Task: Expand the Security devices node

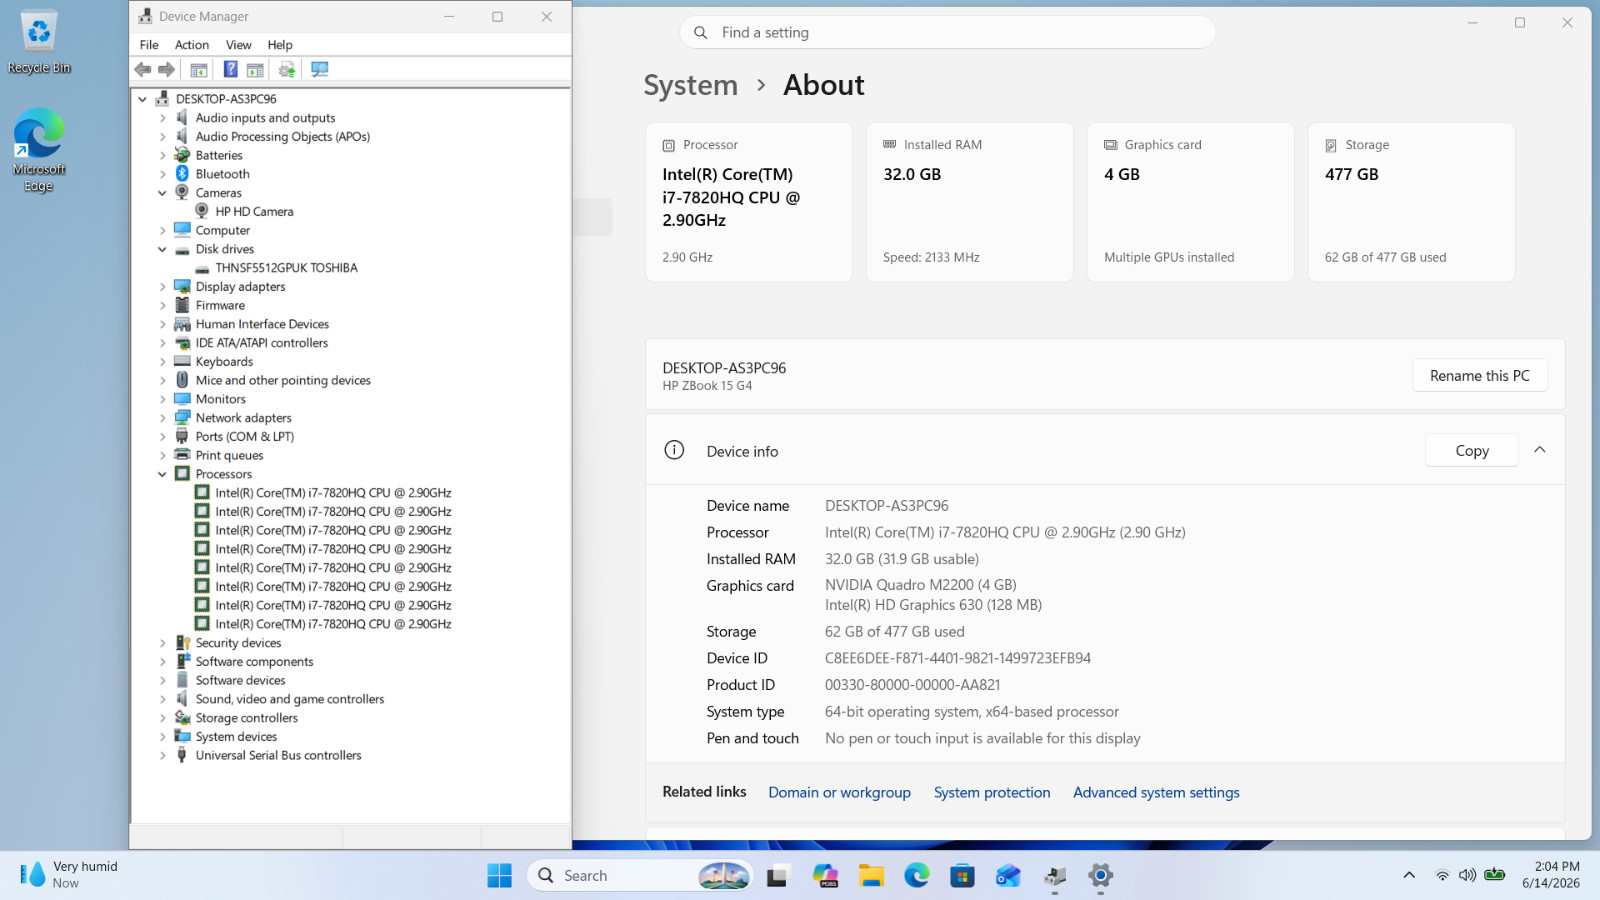Action: coord(163,643)
